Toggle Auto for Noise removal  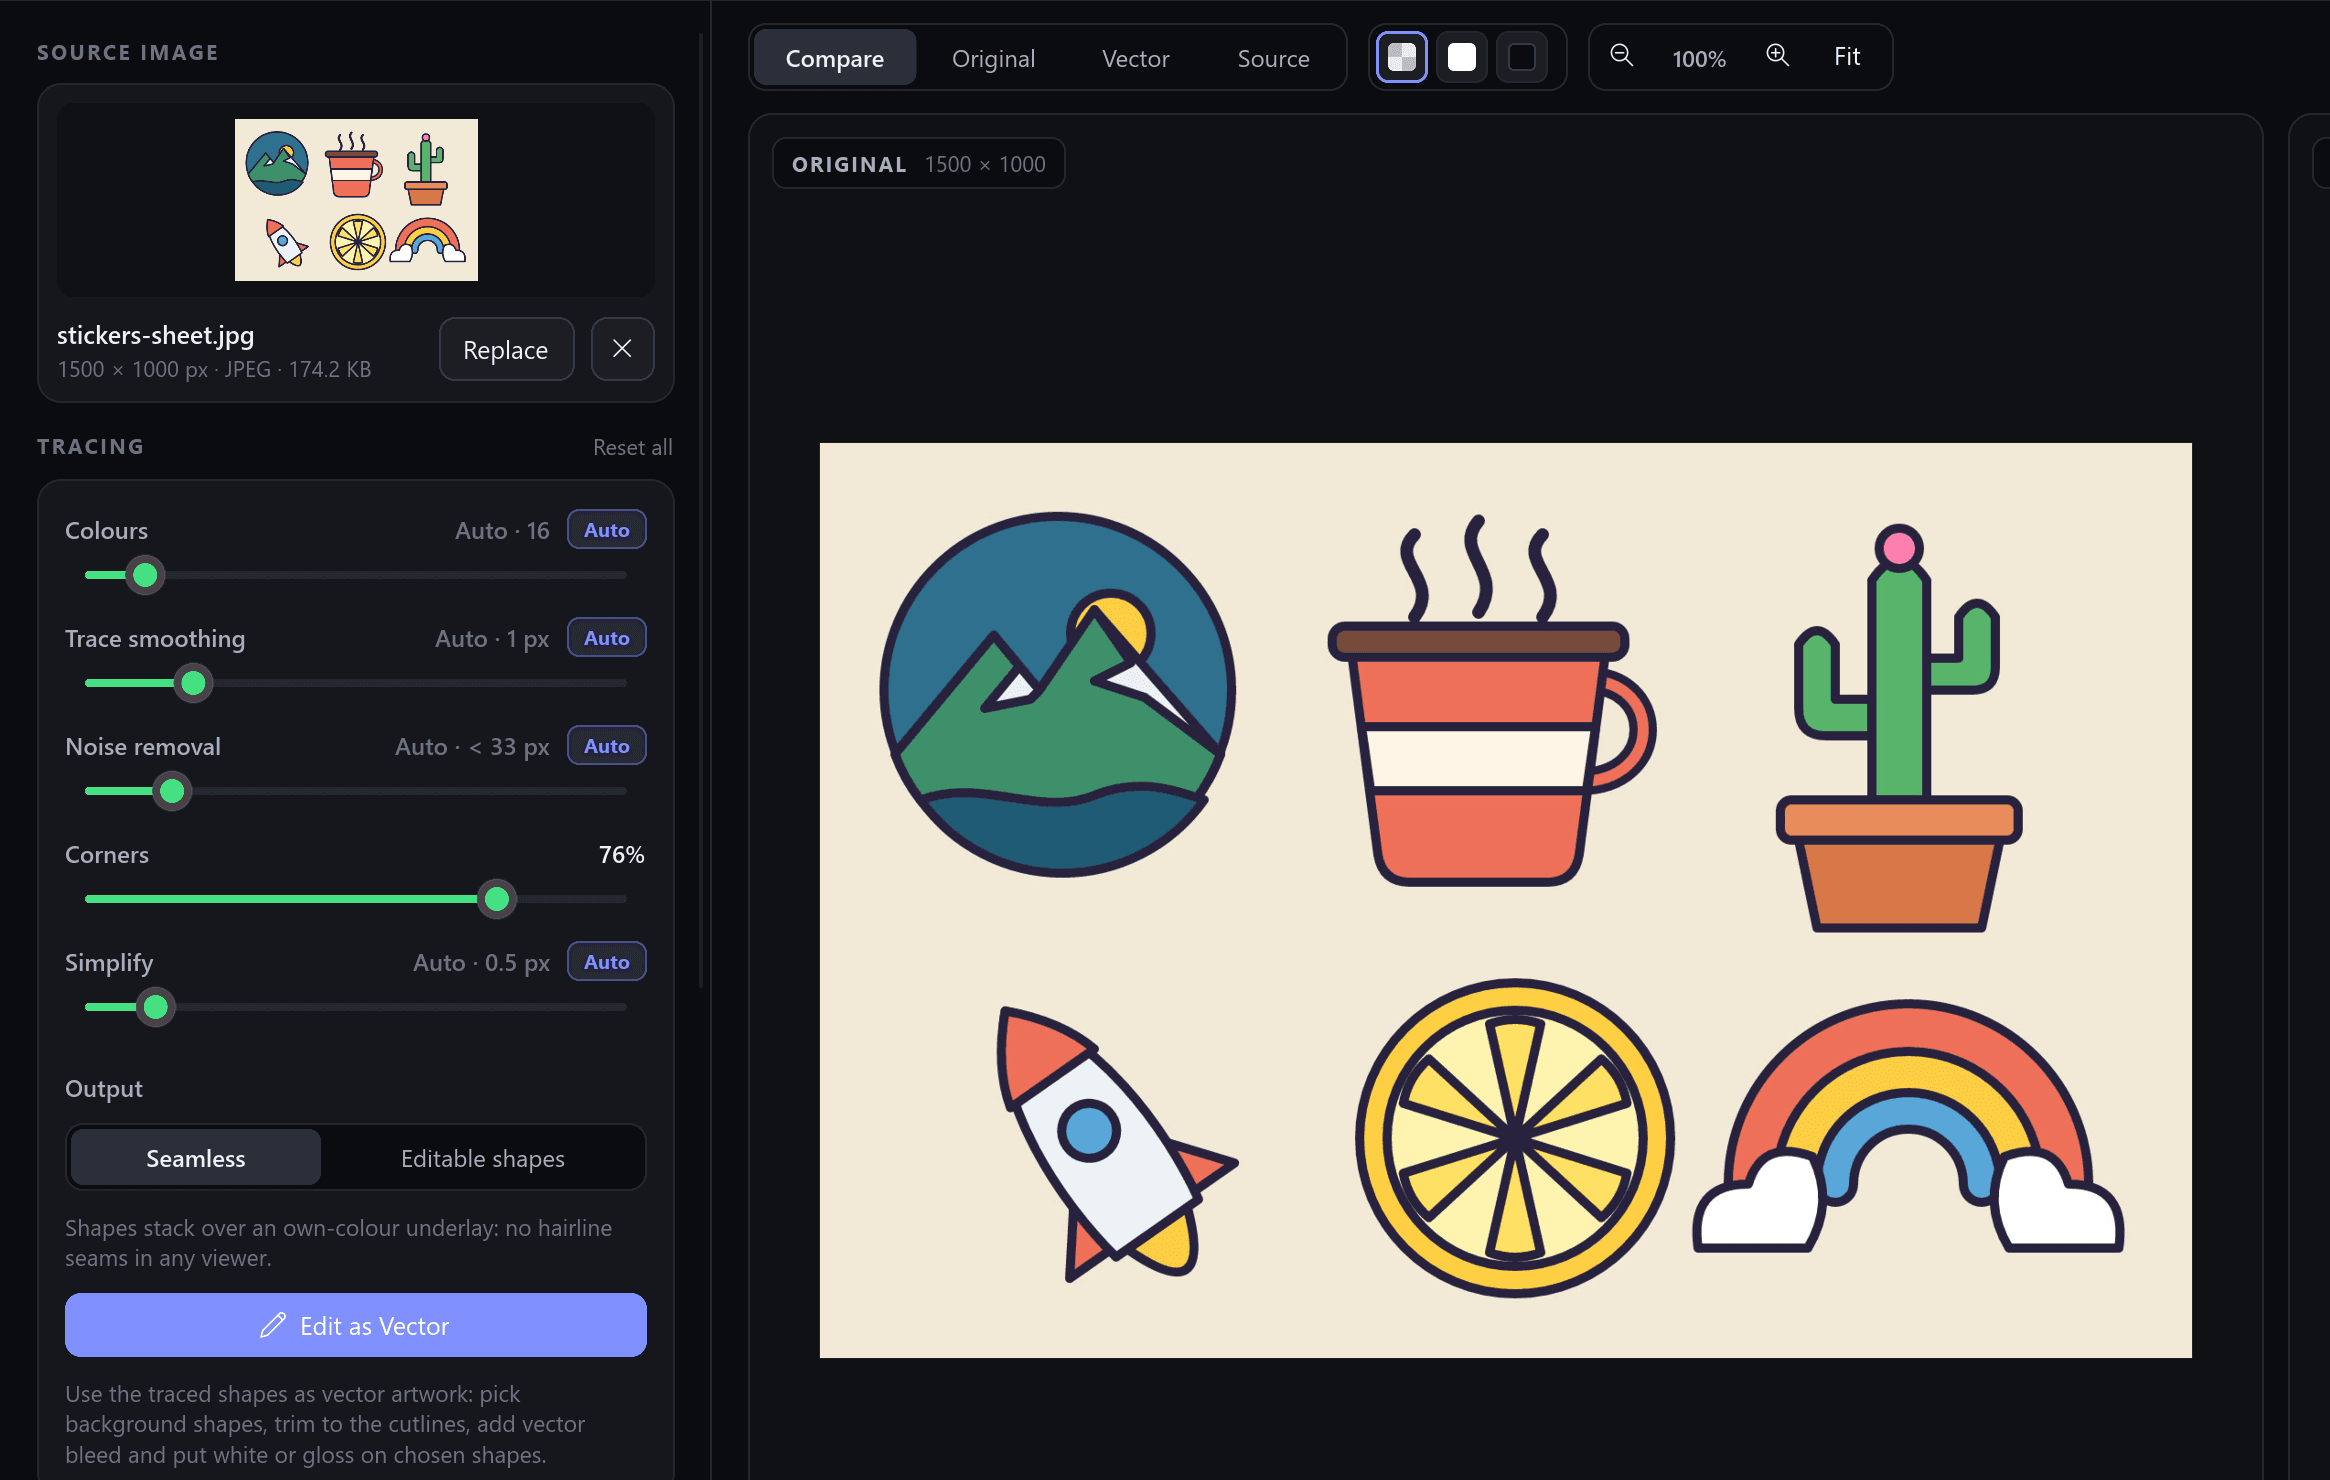coord(607,746)
